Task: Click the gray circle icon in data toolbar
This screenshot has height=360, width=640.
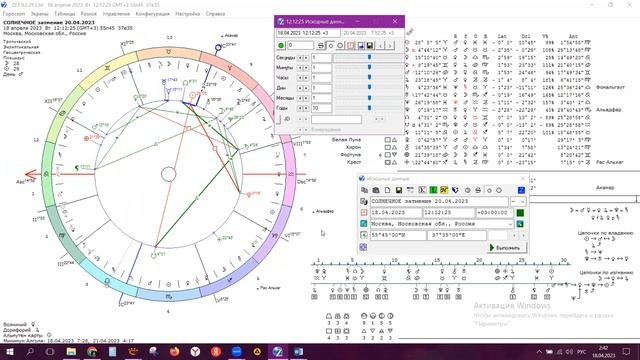Action: point(467,190)
